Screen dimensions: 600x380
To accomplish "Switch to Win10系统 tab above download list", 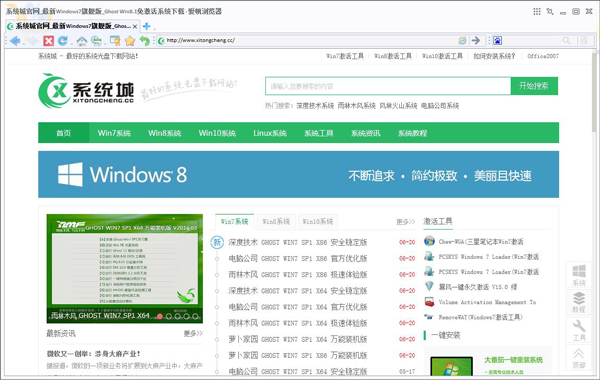I will point(318,222).
